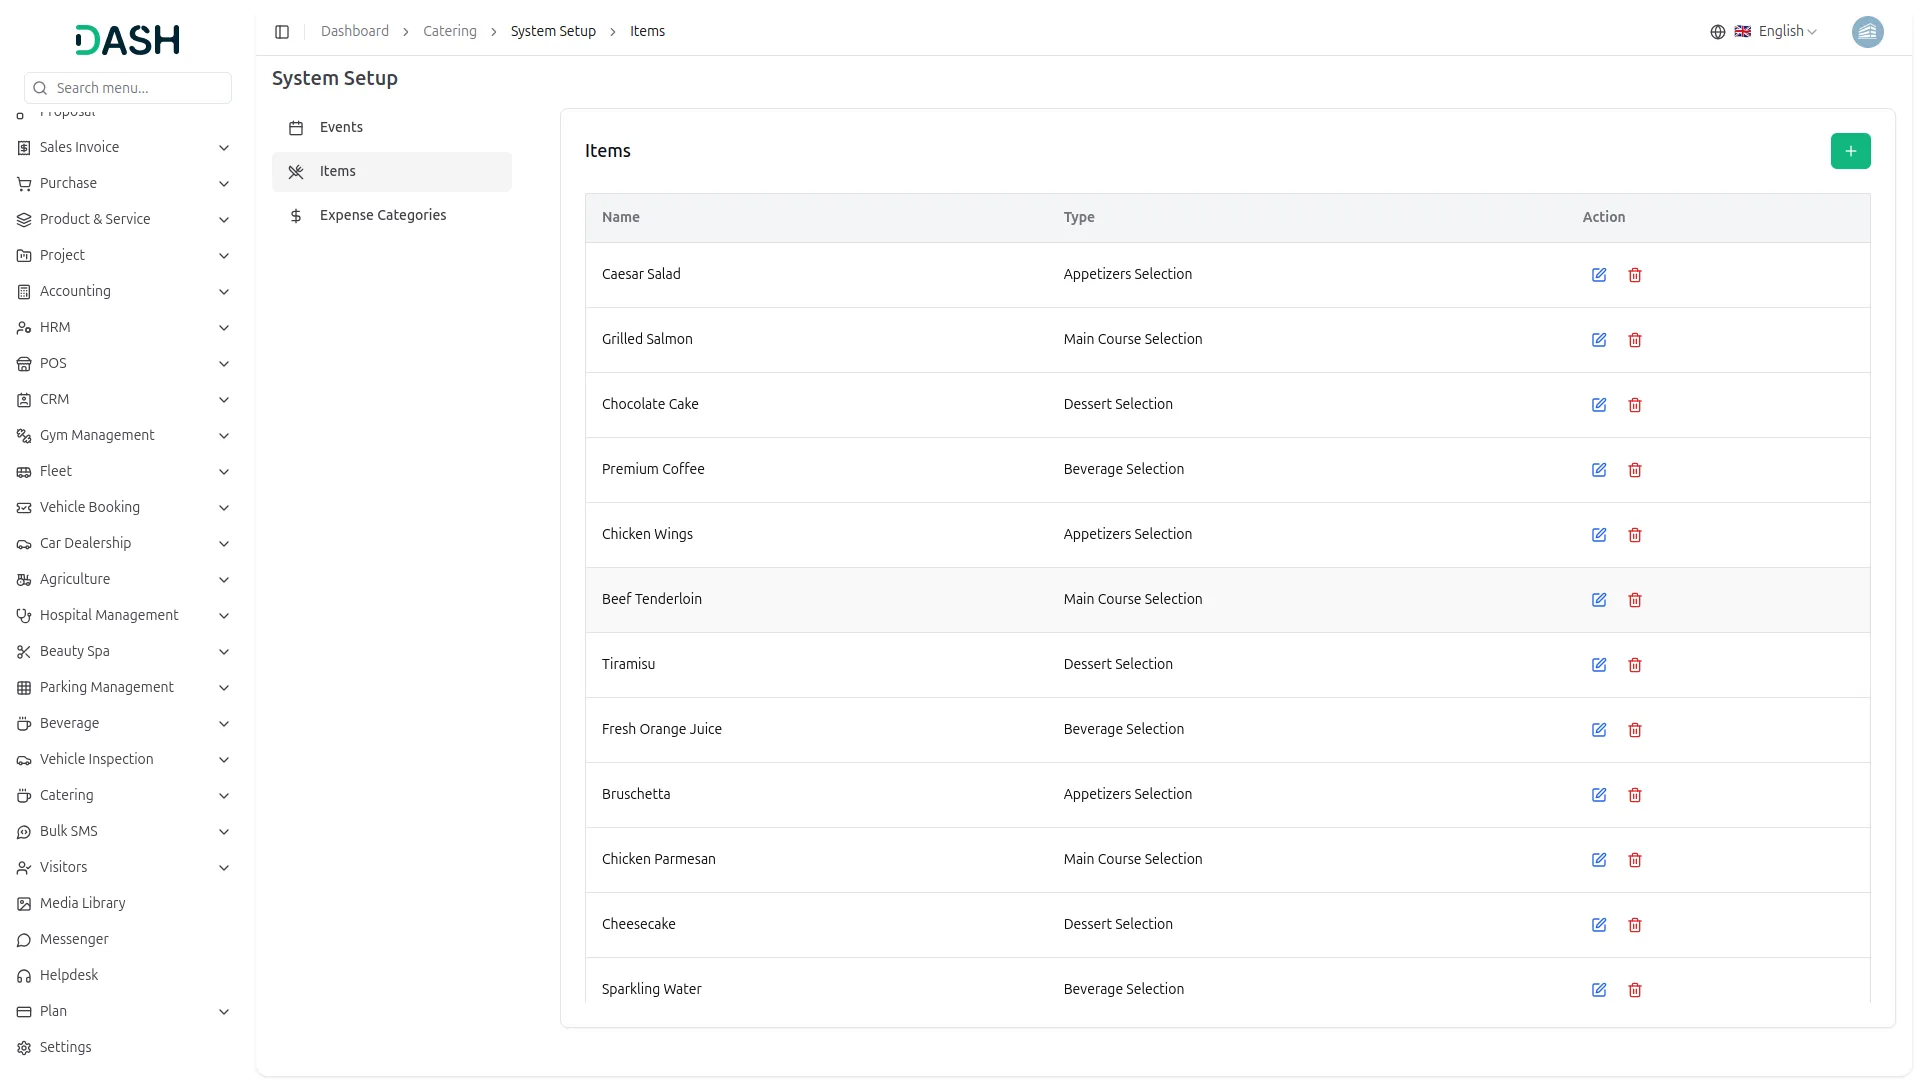
Task: Edit the Caesar Salad item
Action: pyautogui.click(x=1598, y=275)
